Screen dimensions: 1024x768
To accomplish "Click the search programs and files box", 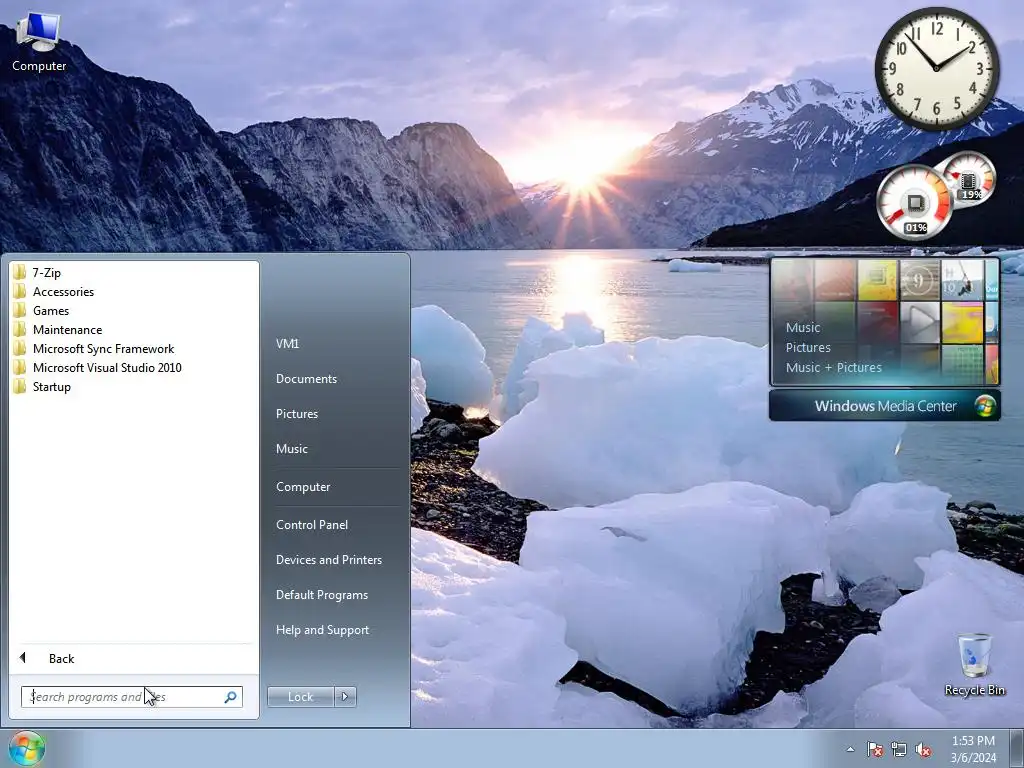I will pos(131,697).
